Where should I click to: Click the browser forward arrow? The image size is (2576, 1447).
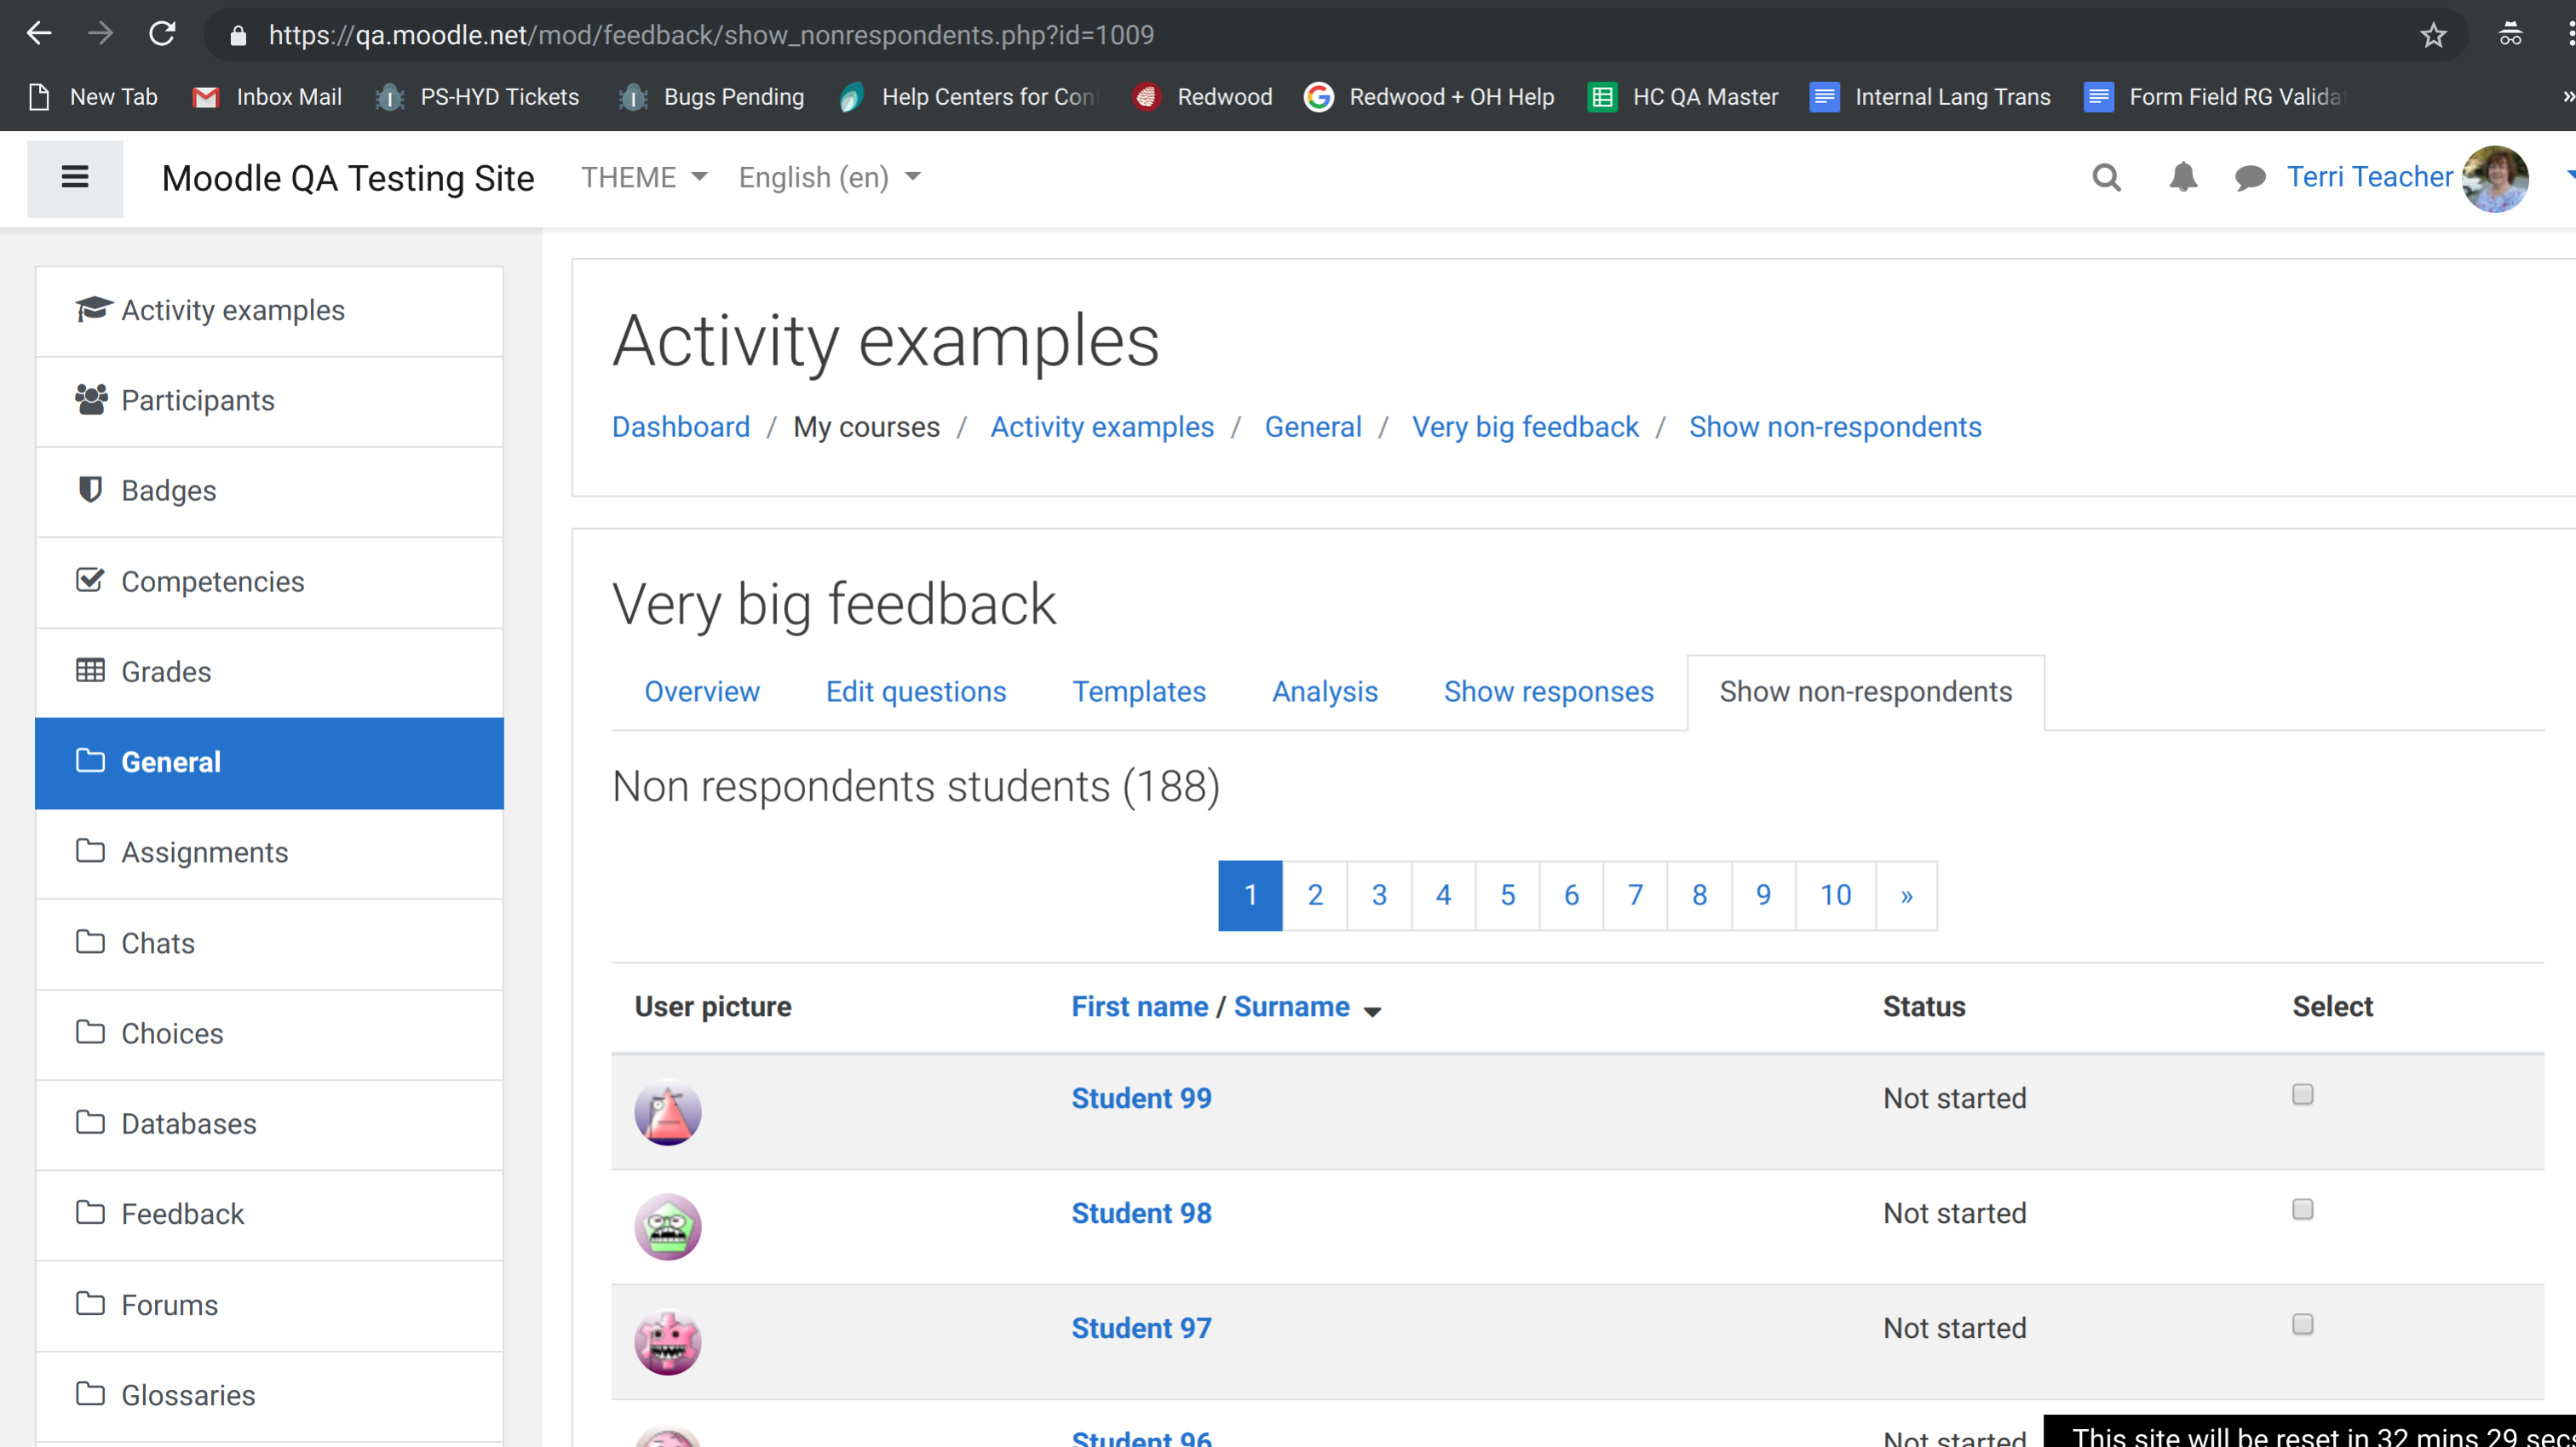(100, 34)
